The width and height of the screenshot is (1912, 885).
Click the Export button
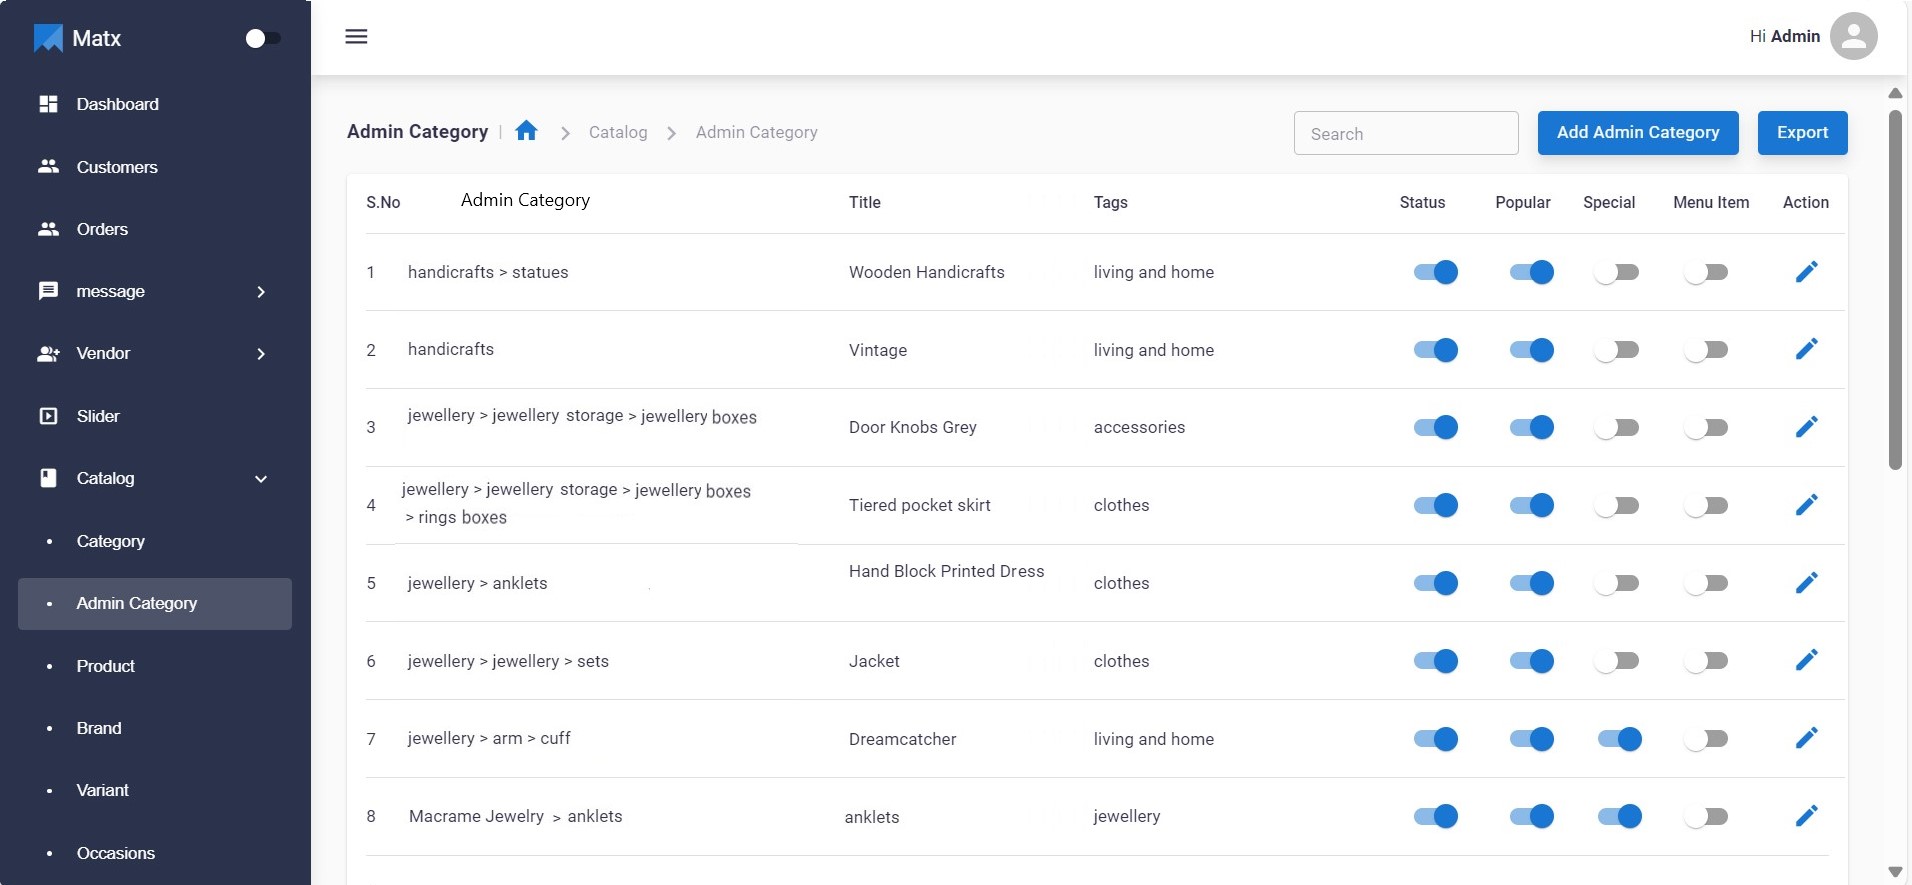click(x=1801, y=133)
